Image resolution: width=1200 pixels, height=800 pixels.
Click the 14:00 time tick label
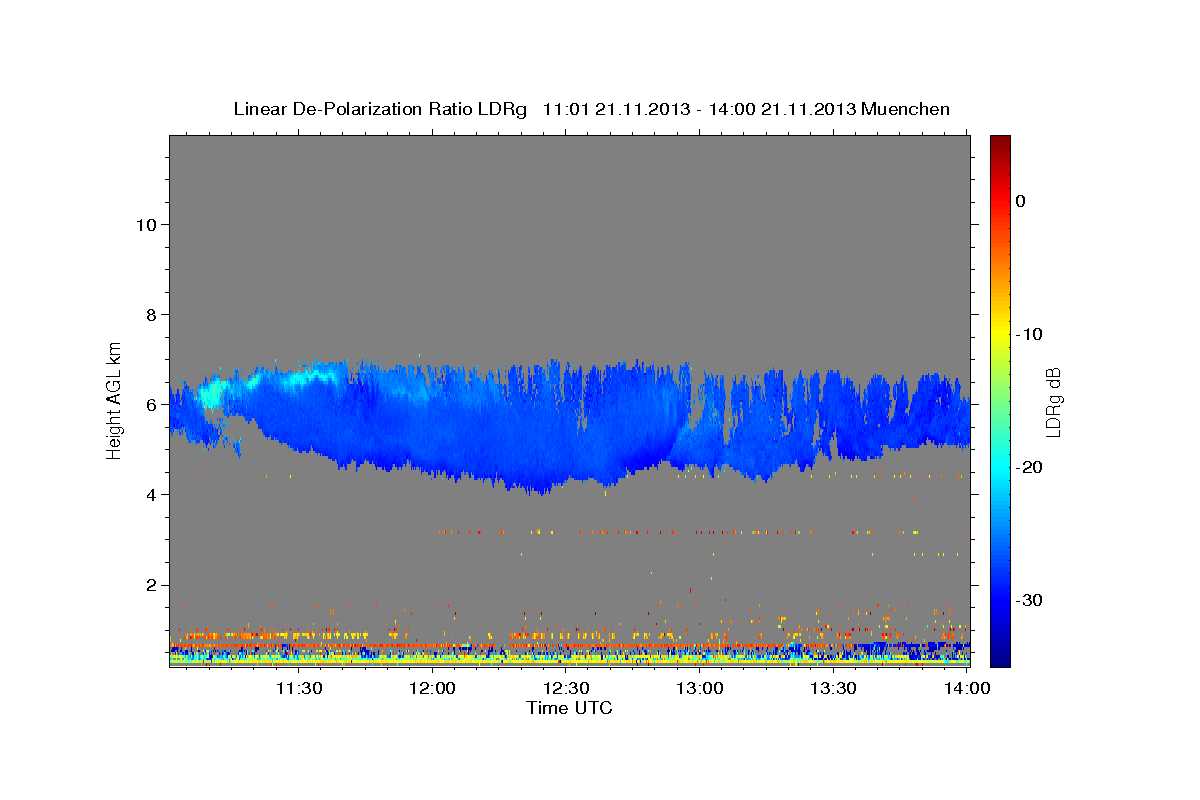point(966,688)
